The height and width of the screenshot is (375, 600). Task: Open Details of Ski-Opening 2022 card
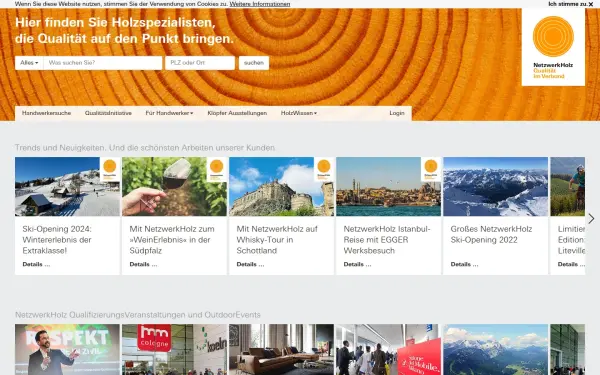pos(465,264)
